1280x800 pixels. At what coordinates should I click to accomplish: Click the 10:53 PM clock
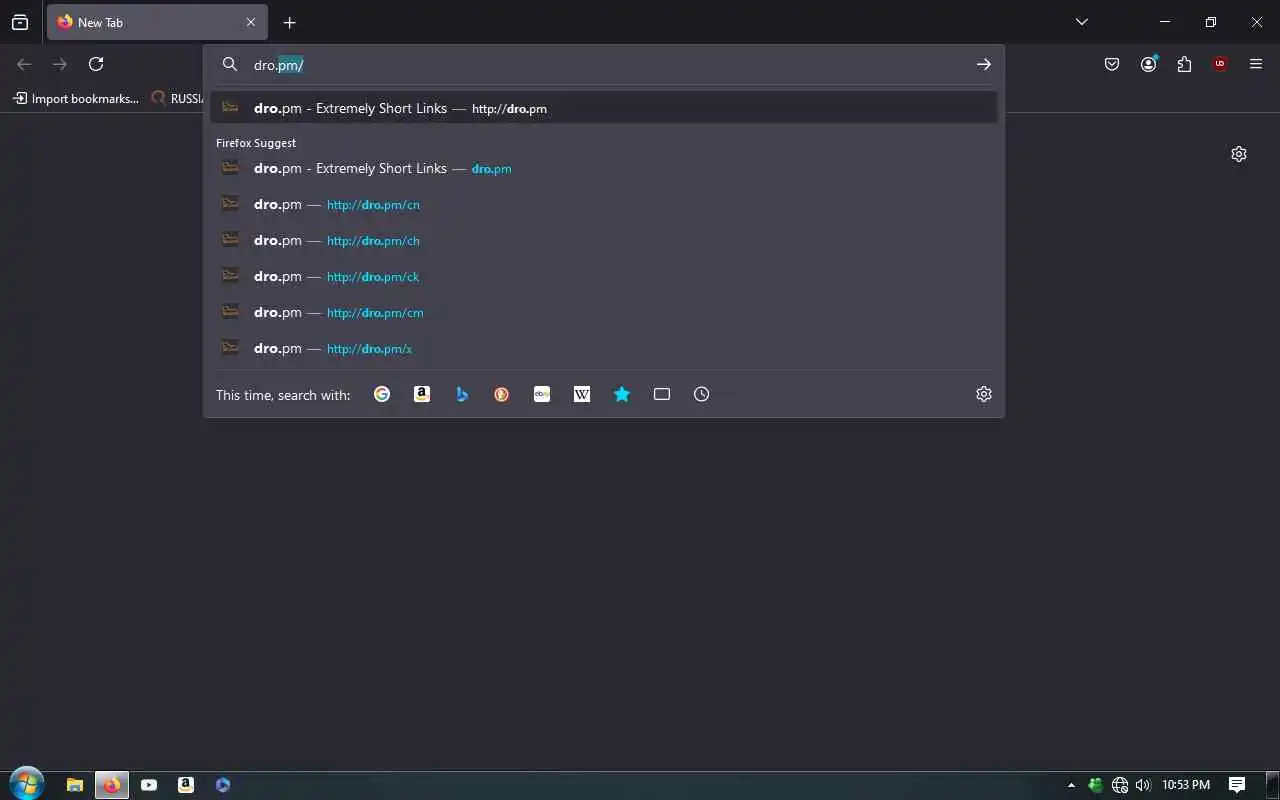[x=1186, y=785]
